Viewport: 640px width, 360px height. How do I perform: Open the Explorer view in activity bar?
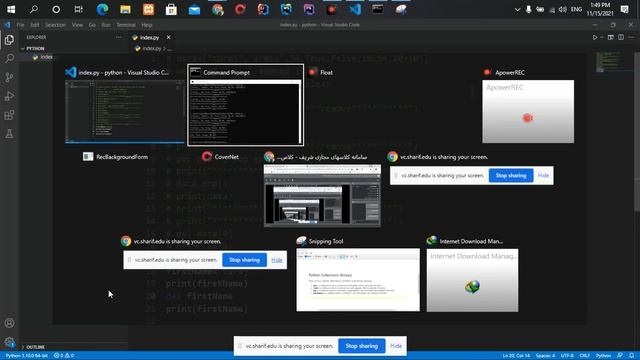[x=9, y=40]
